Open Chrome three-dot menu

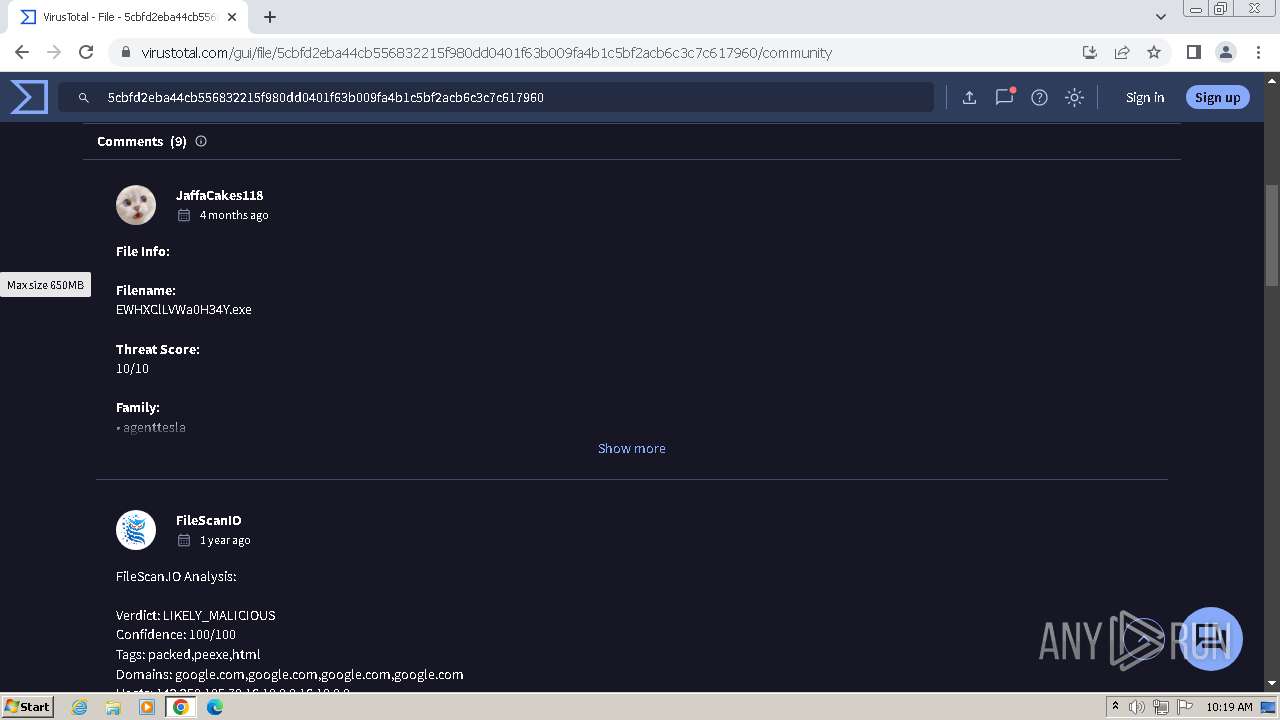pyautogui.click(x=1257, y=52)
